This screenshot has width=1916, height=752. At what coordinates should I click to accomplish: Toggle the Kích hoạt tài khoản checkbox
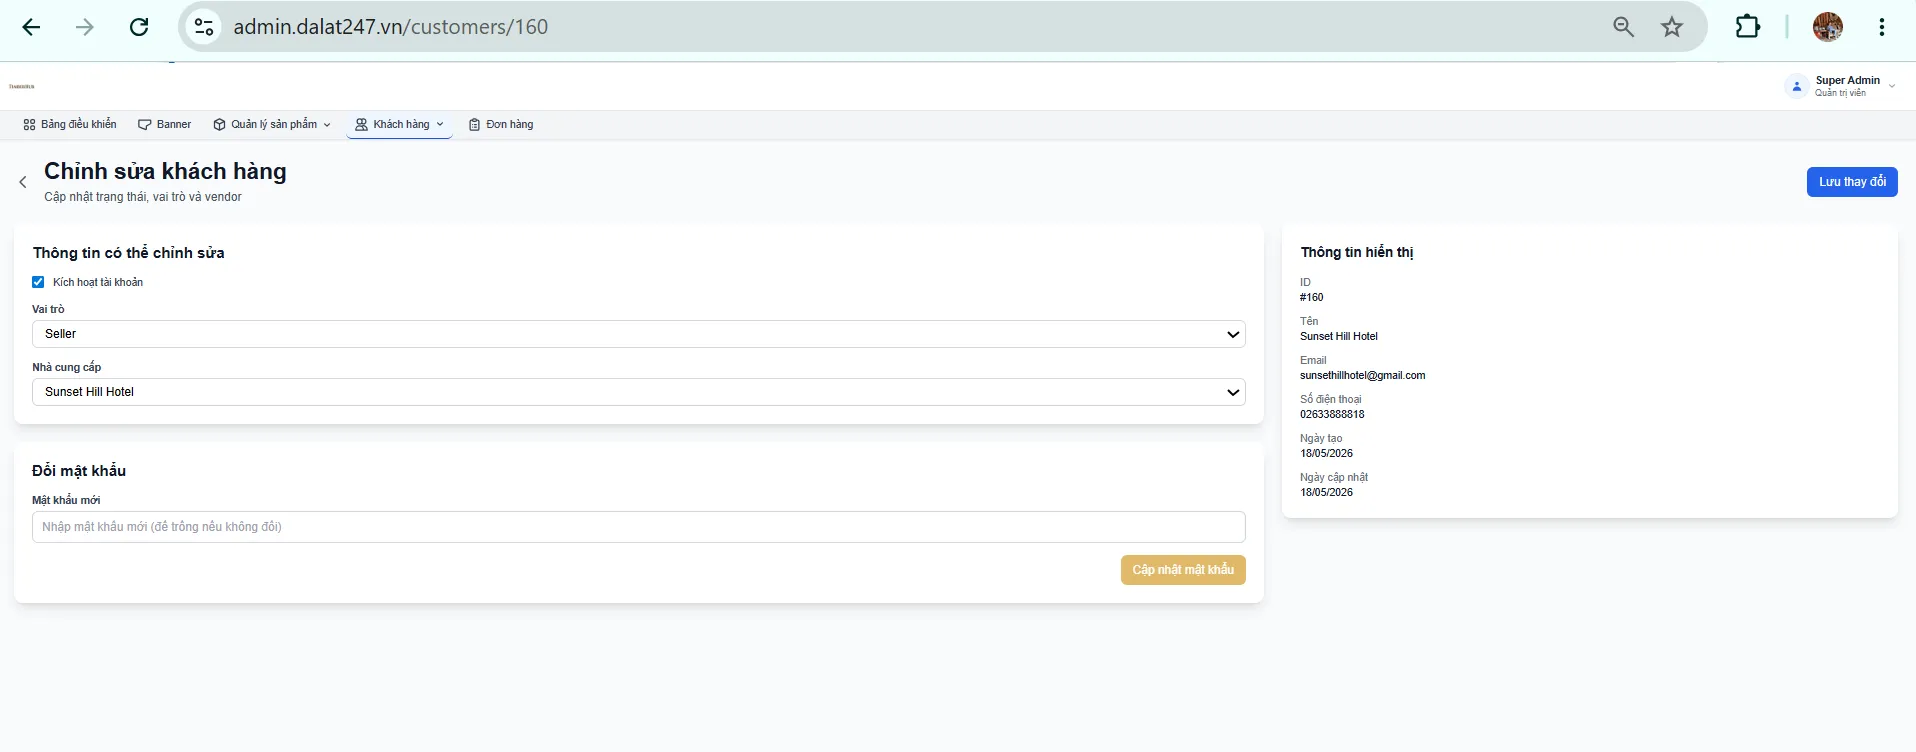[38, 282]
